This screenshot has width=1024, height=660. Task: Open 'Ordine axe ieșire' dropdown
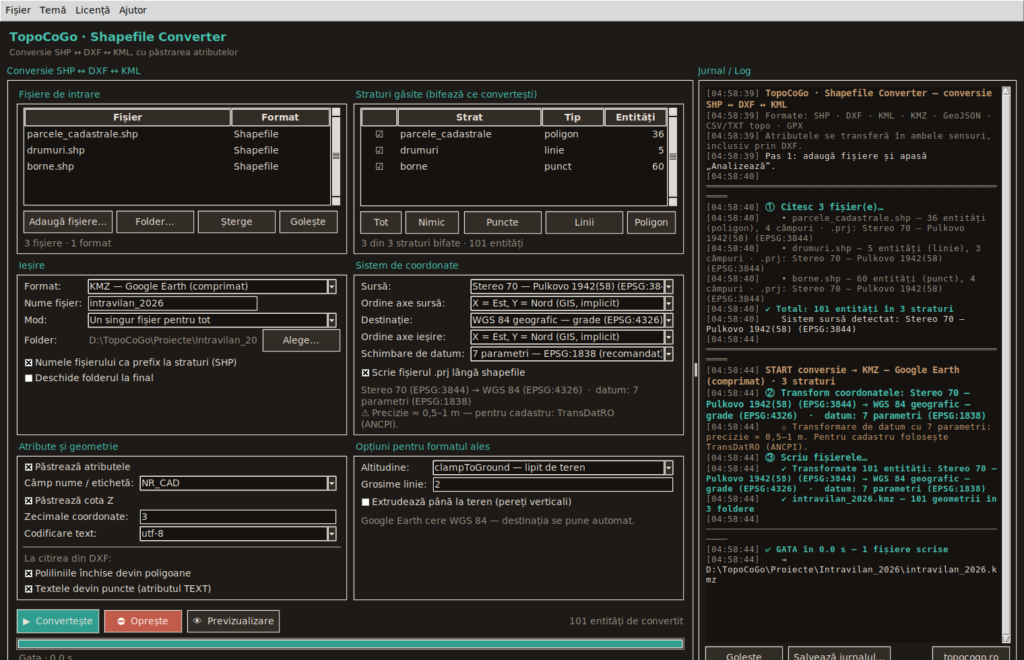click(x=571, y=337)
